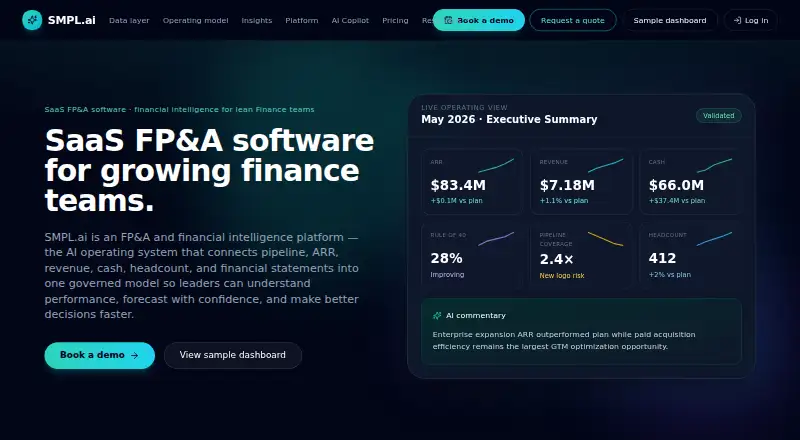This screenshot has width=800, height=440.
Task: Click the hero Book a demo button
Action: [99, 355]
